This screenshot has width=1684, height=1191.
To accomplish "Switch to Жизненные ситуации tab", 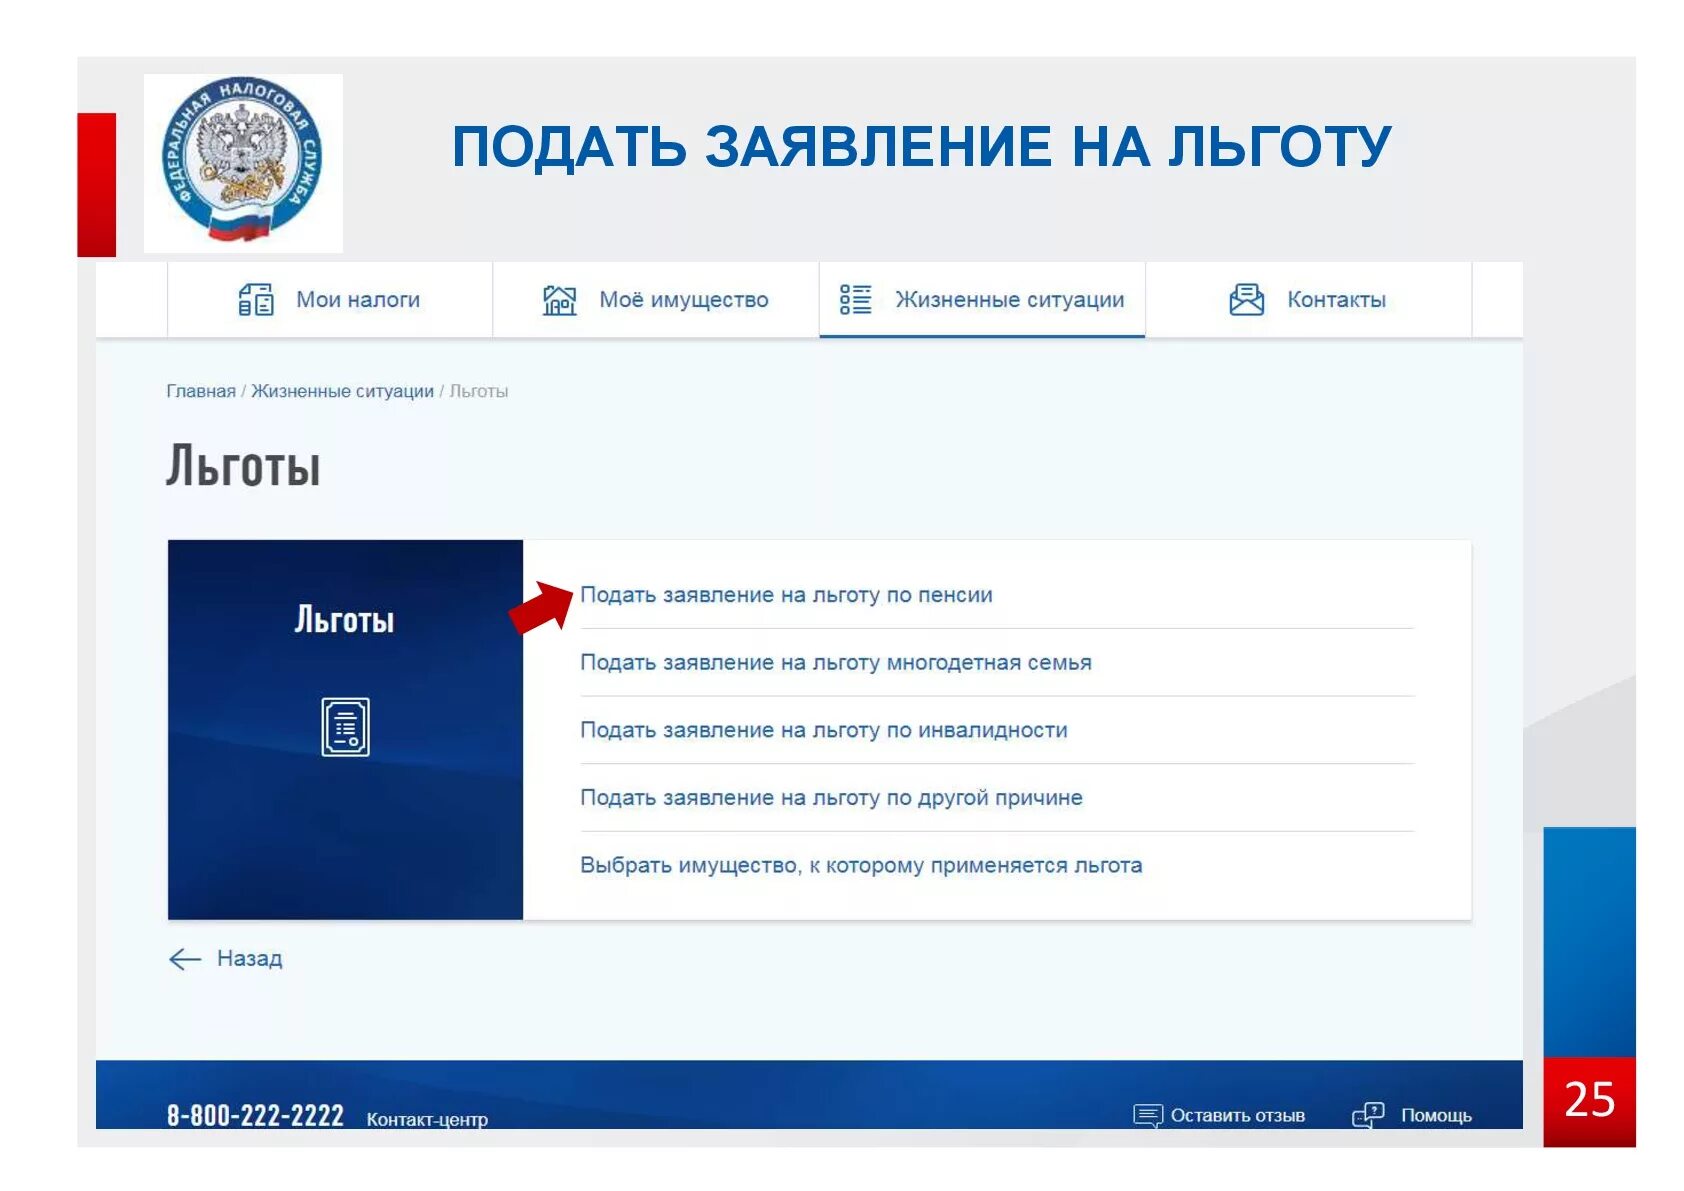I will (982, 300).
